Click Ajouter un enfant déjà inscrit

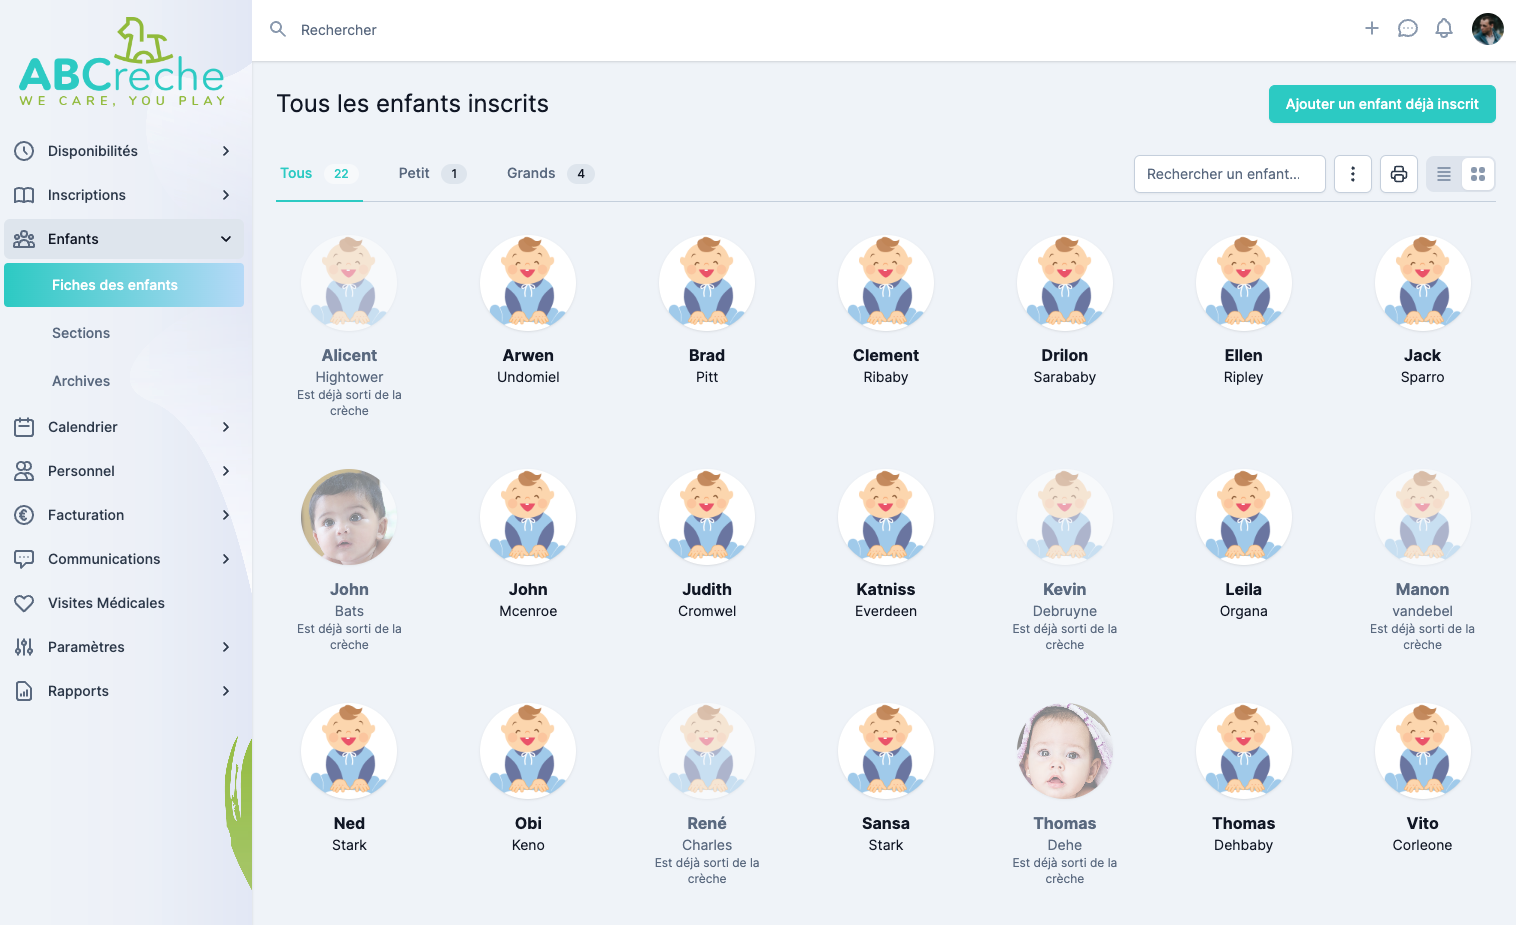[1382, 104]
